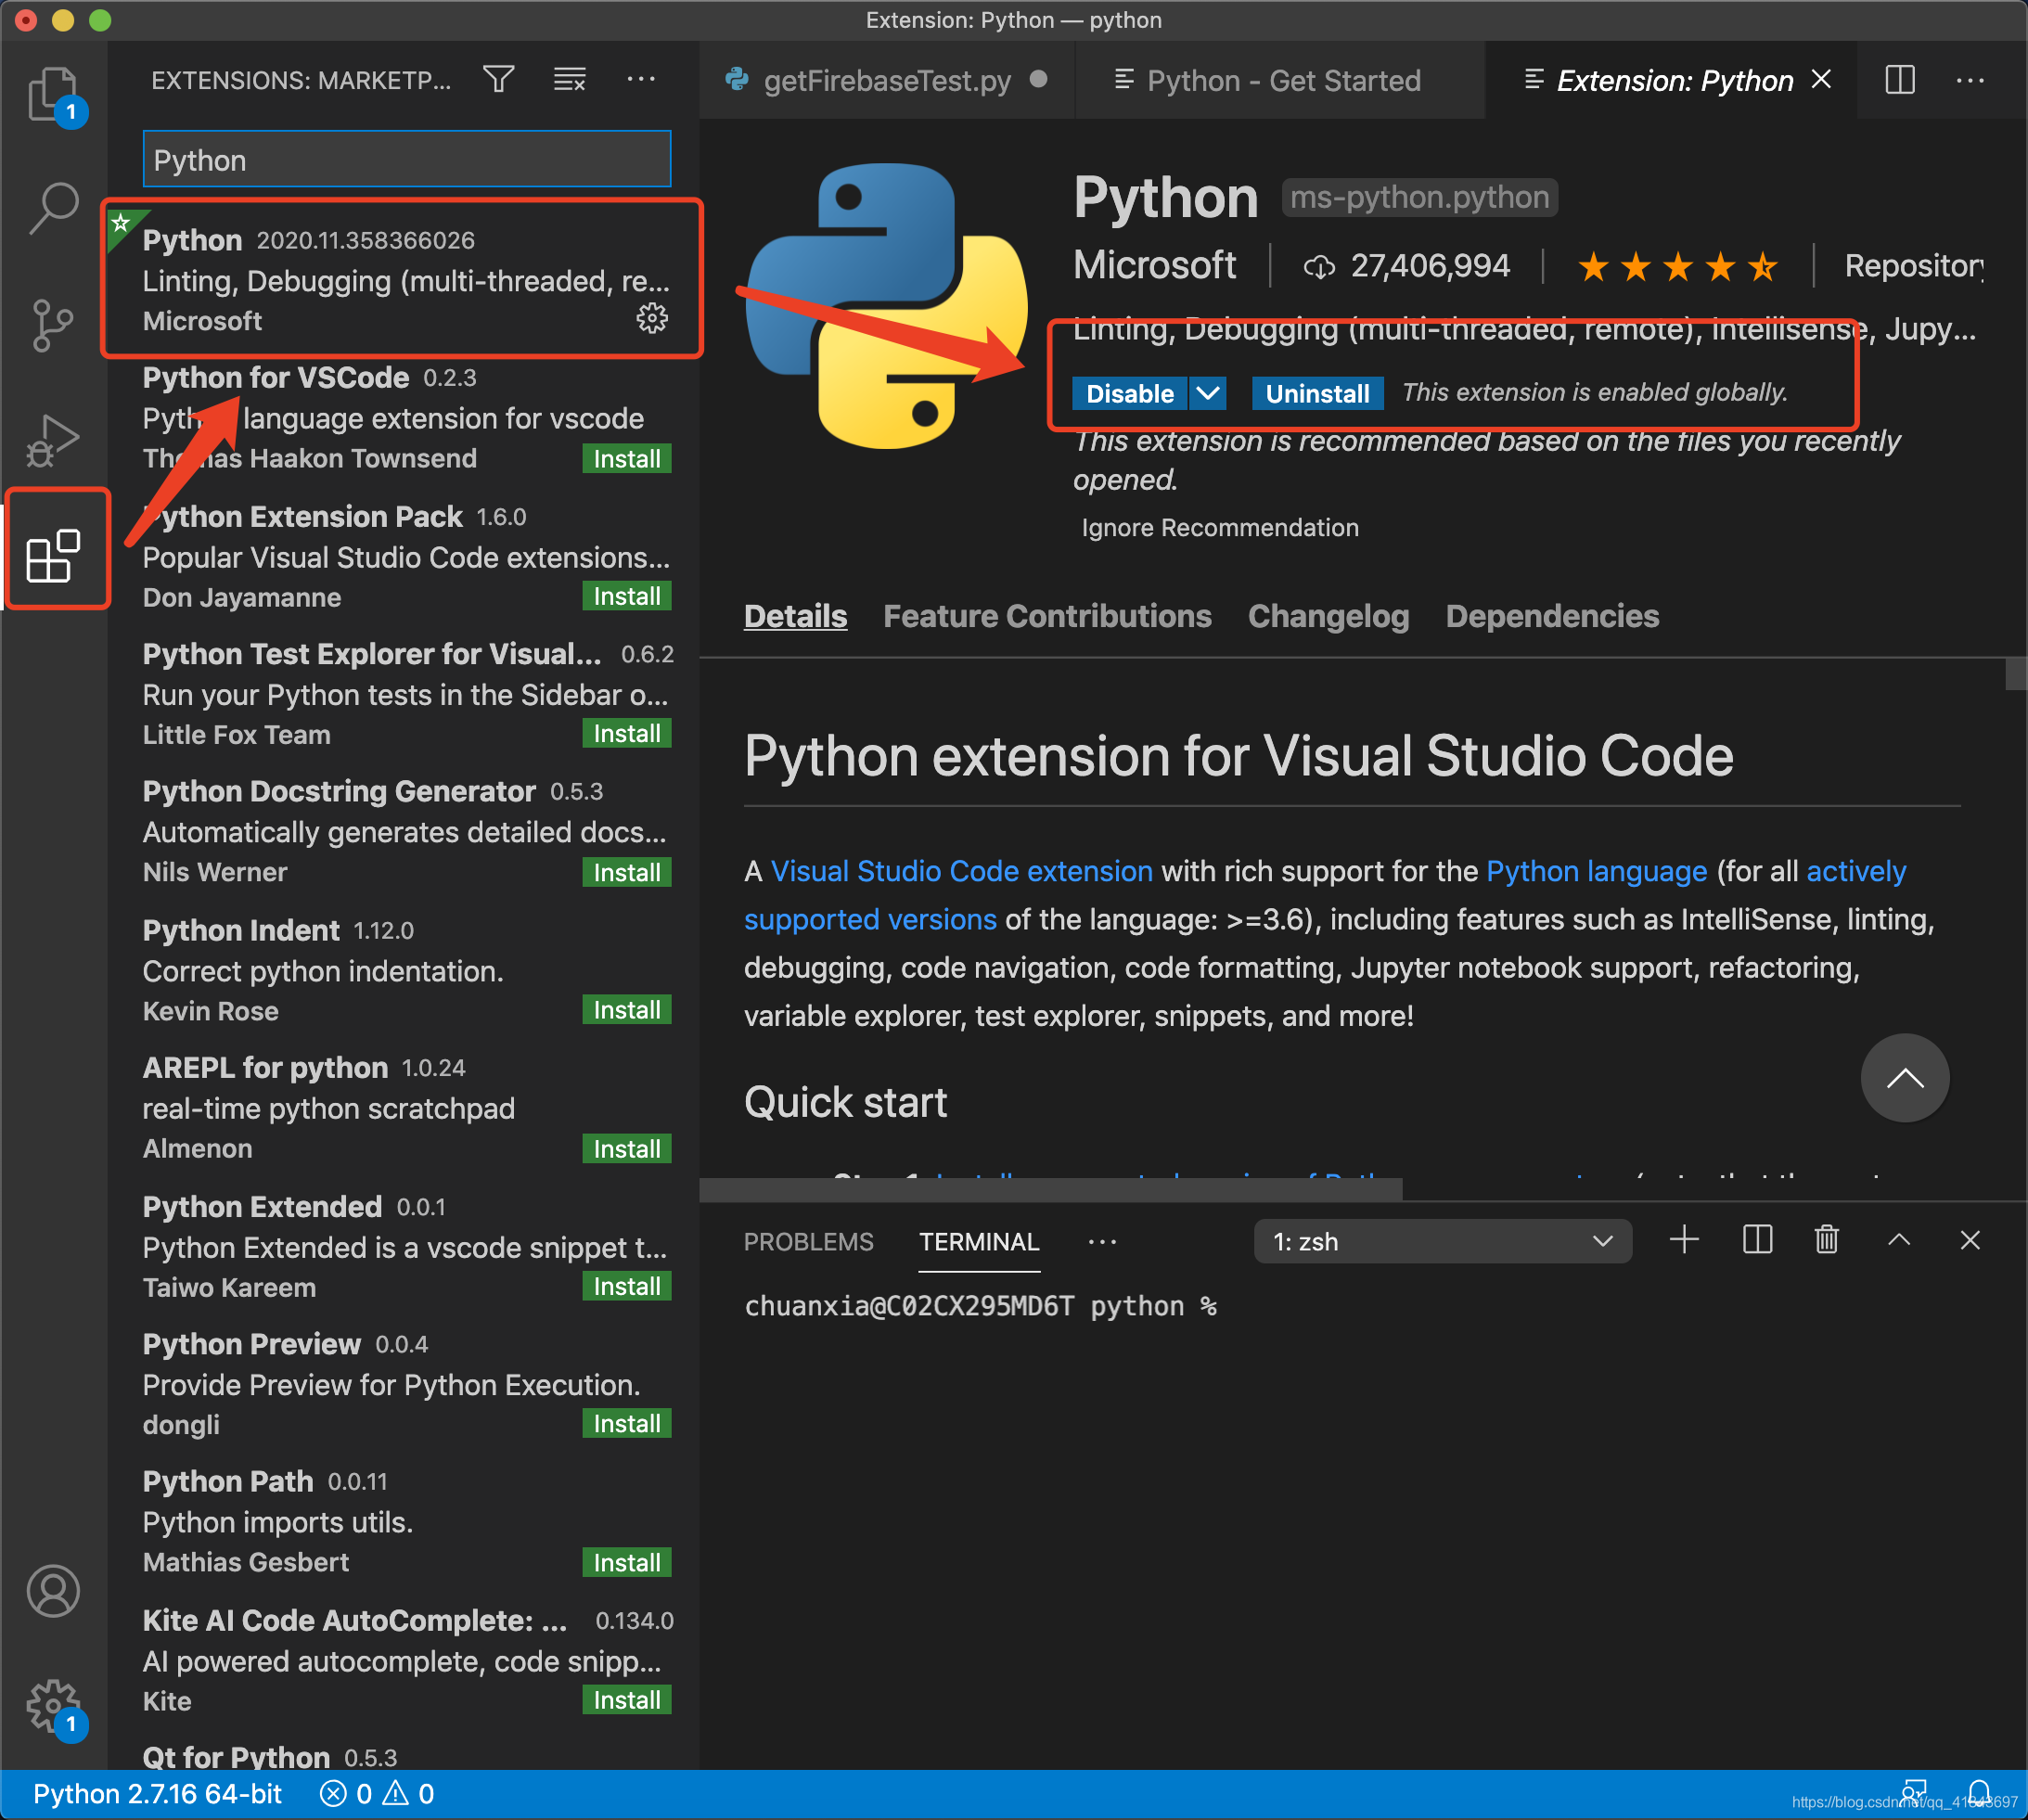
Task: Open Extensions view more actions ellipsis
Action: click(x=641, y=79)
